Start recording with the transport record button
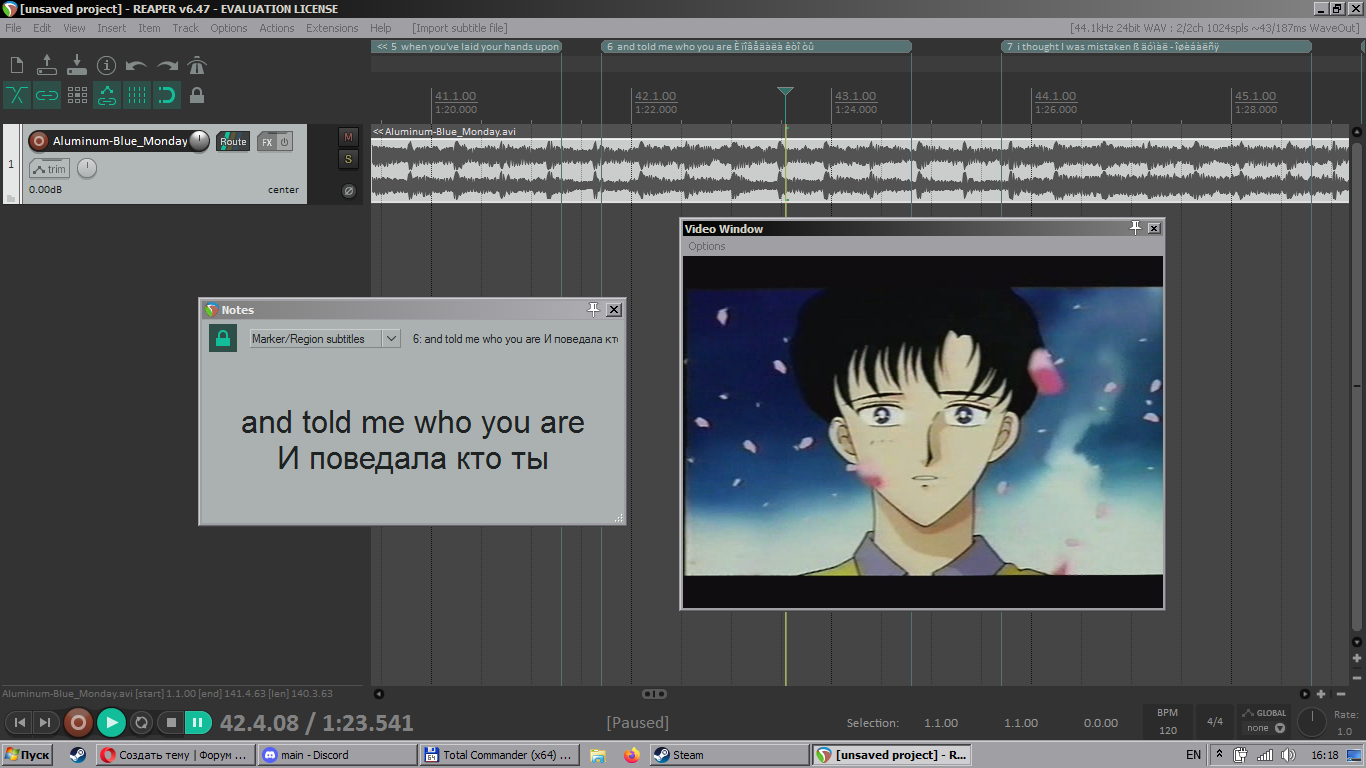The width and height of the screenshot is (1366, 768). click(x=78, y=722)
